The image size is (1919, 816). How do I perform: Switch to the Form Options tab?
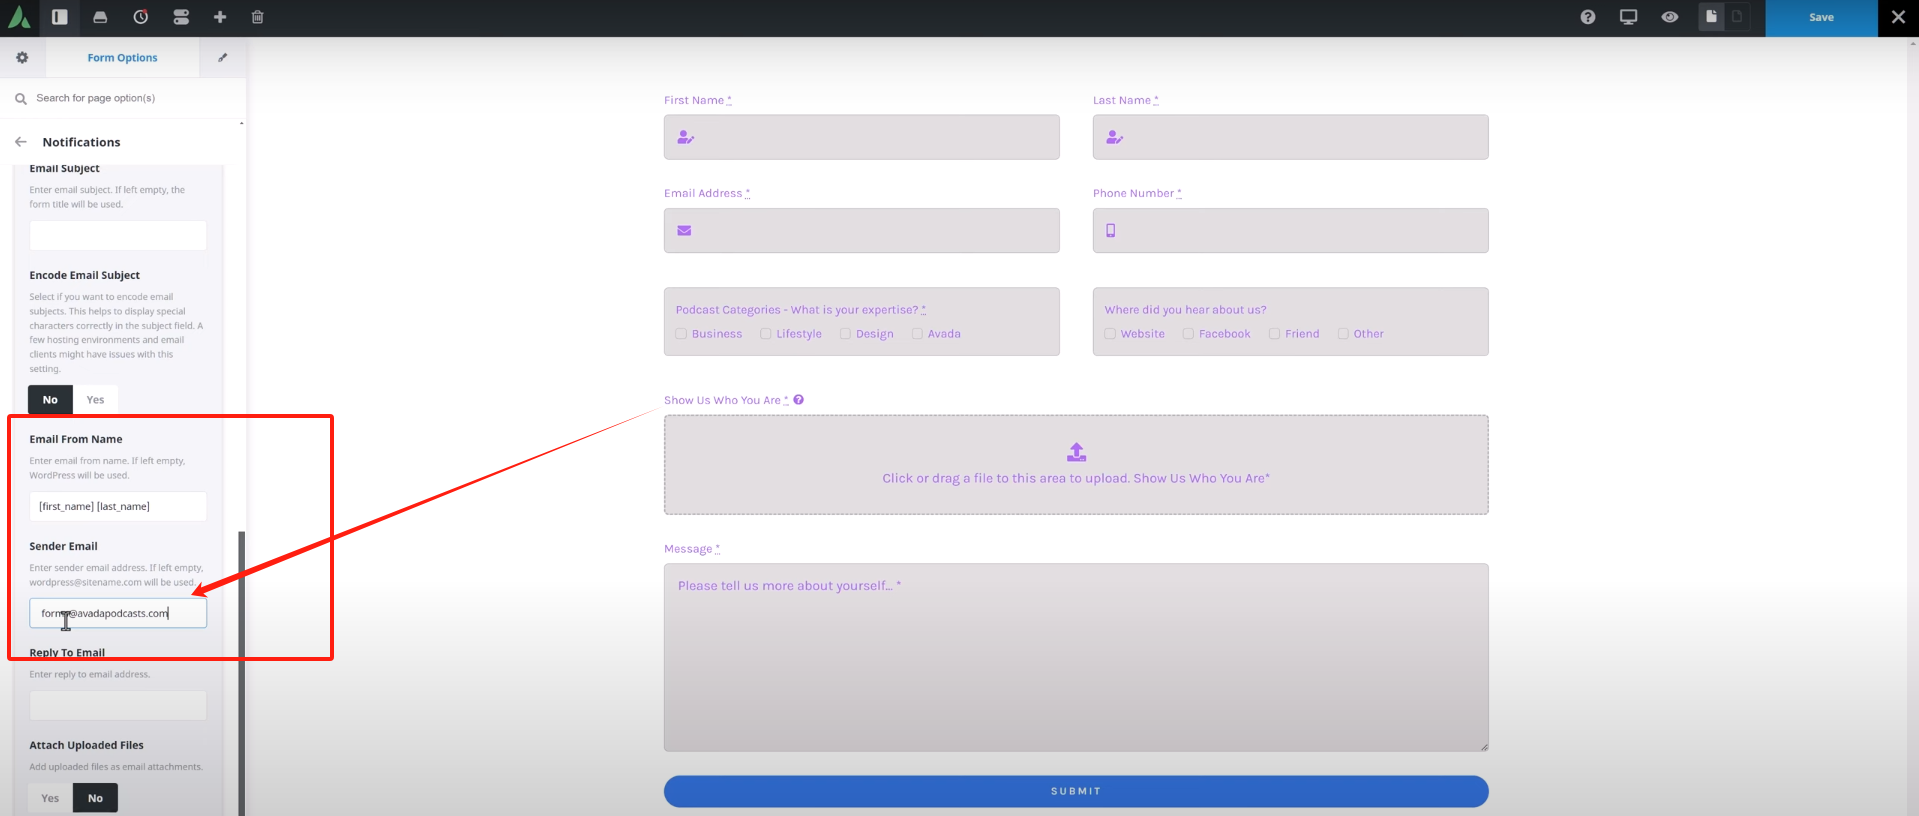pyautogui.click(x=122, y=58)
